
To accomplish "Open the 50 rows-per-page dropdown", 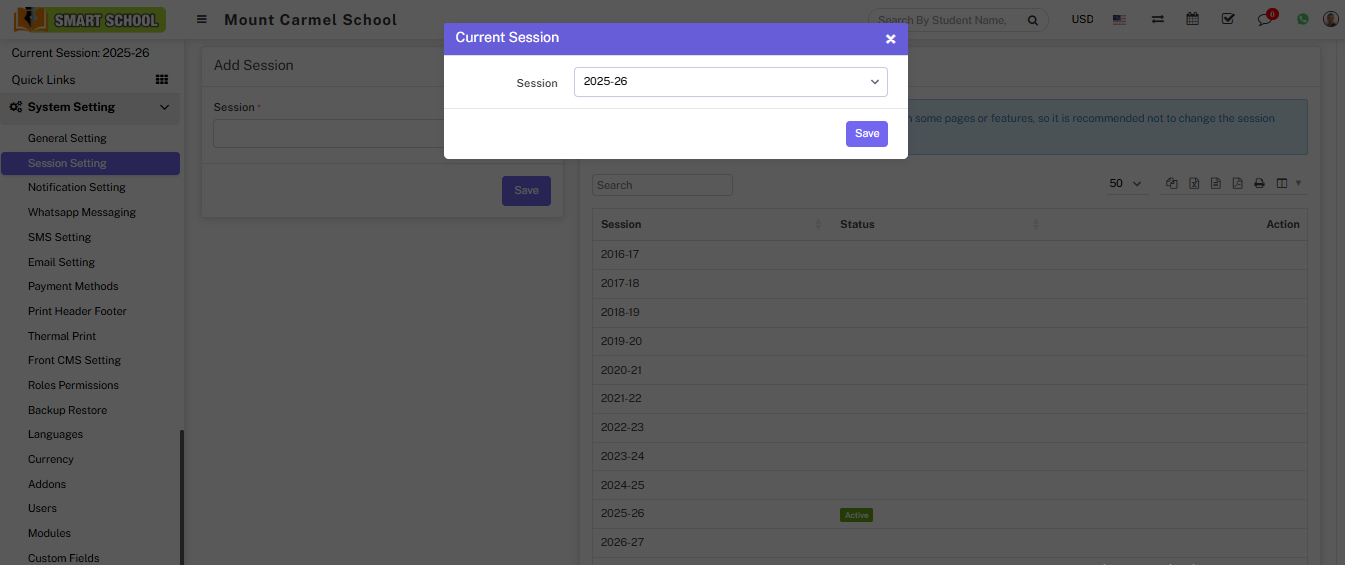I will click(1125, 184).
